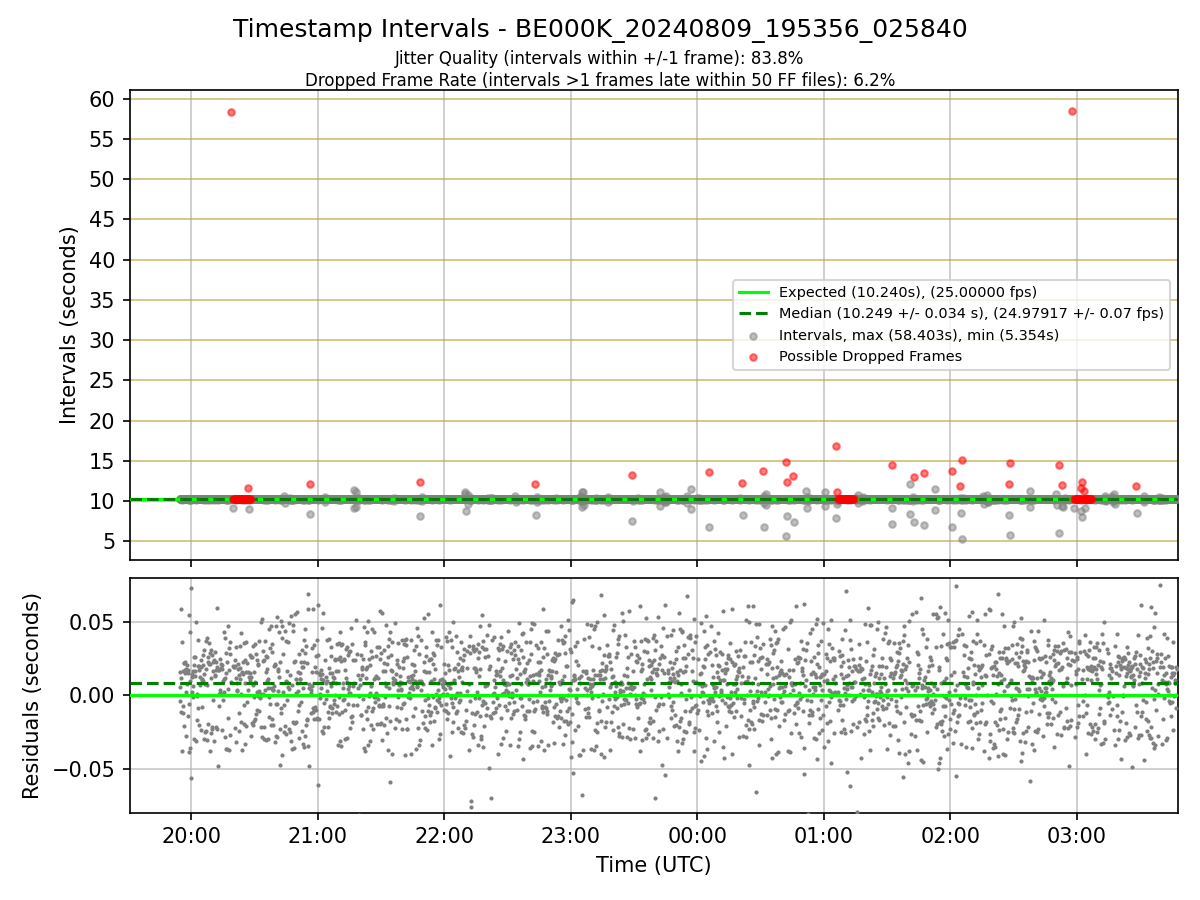Click the red outlier point near 58 s before 03:00
This screenshot has height=900, width=1200.
[1072, 111]
